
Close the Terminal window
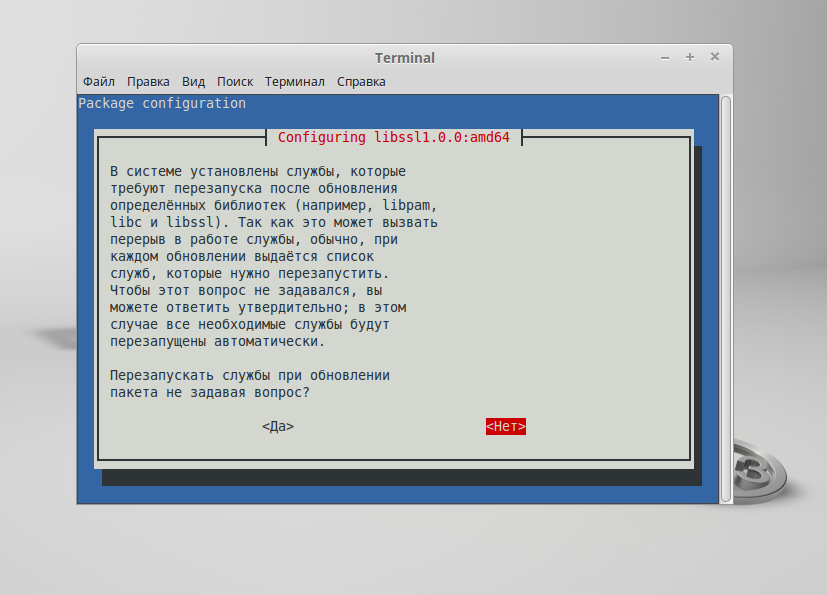point(714,58)
